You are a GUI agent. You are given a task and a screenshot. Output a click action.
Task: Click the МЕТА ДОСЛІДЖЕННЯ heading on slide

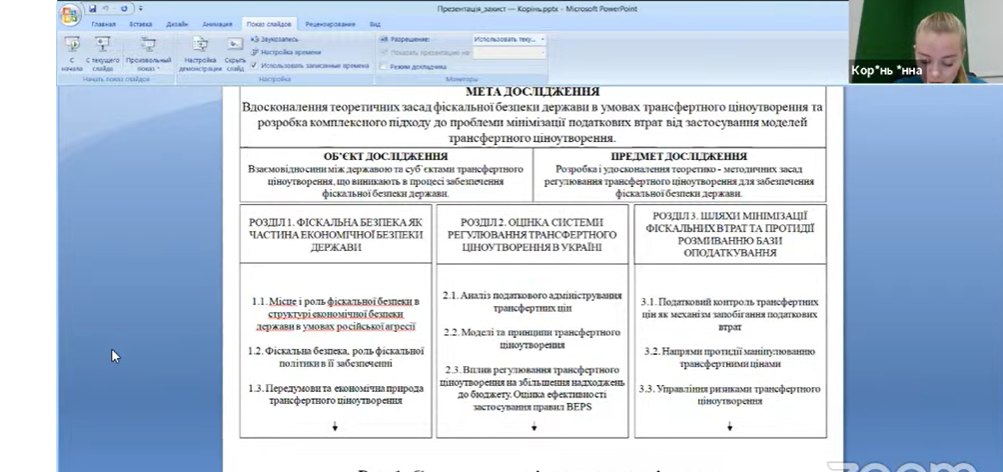click(x=532, y=92)
